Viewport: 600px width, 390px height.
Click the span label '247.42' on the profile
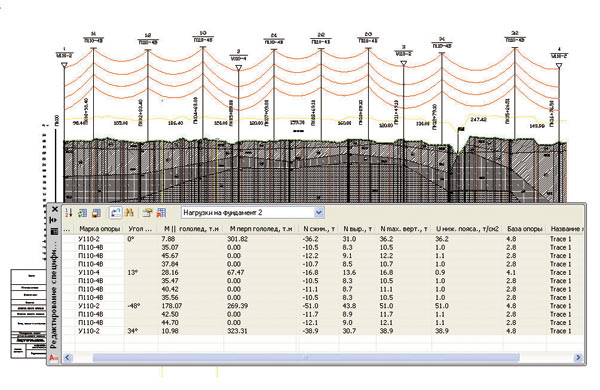479,120
